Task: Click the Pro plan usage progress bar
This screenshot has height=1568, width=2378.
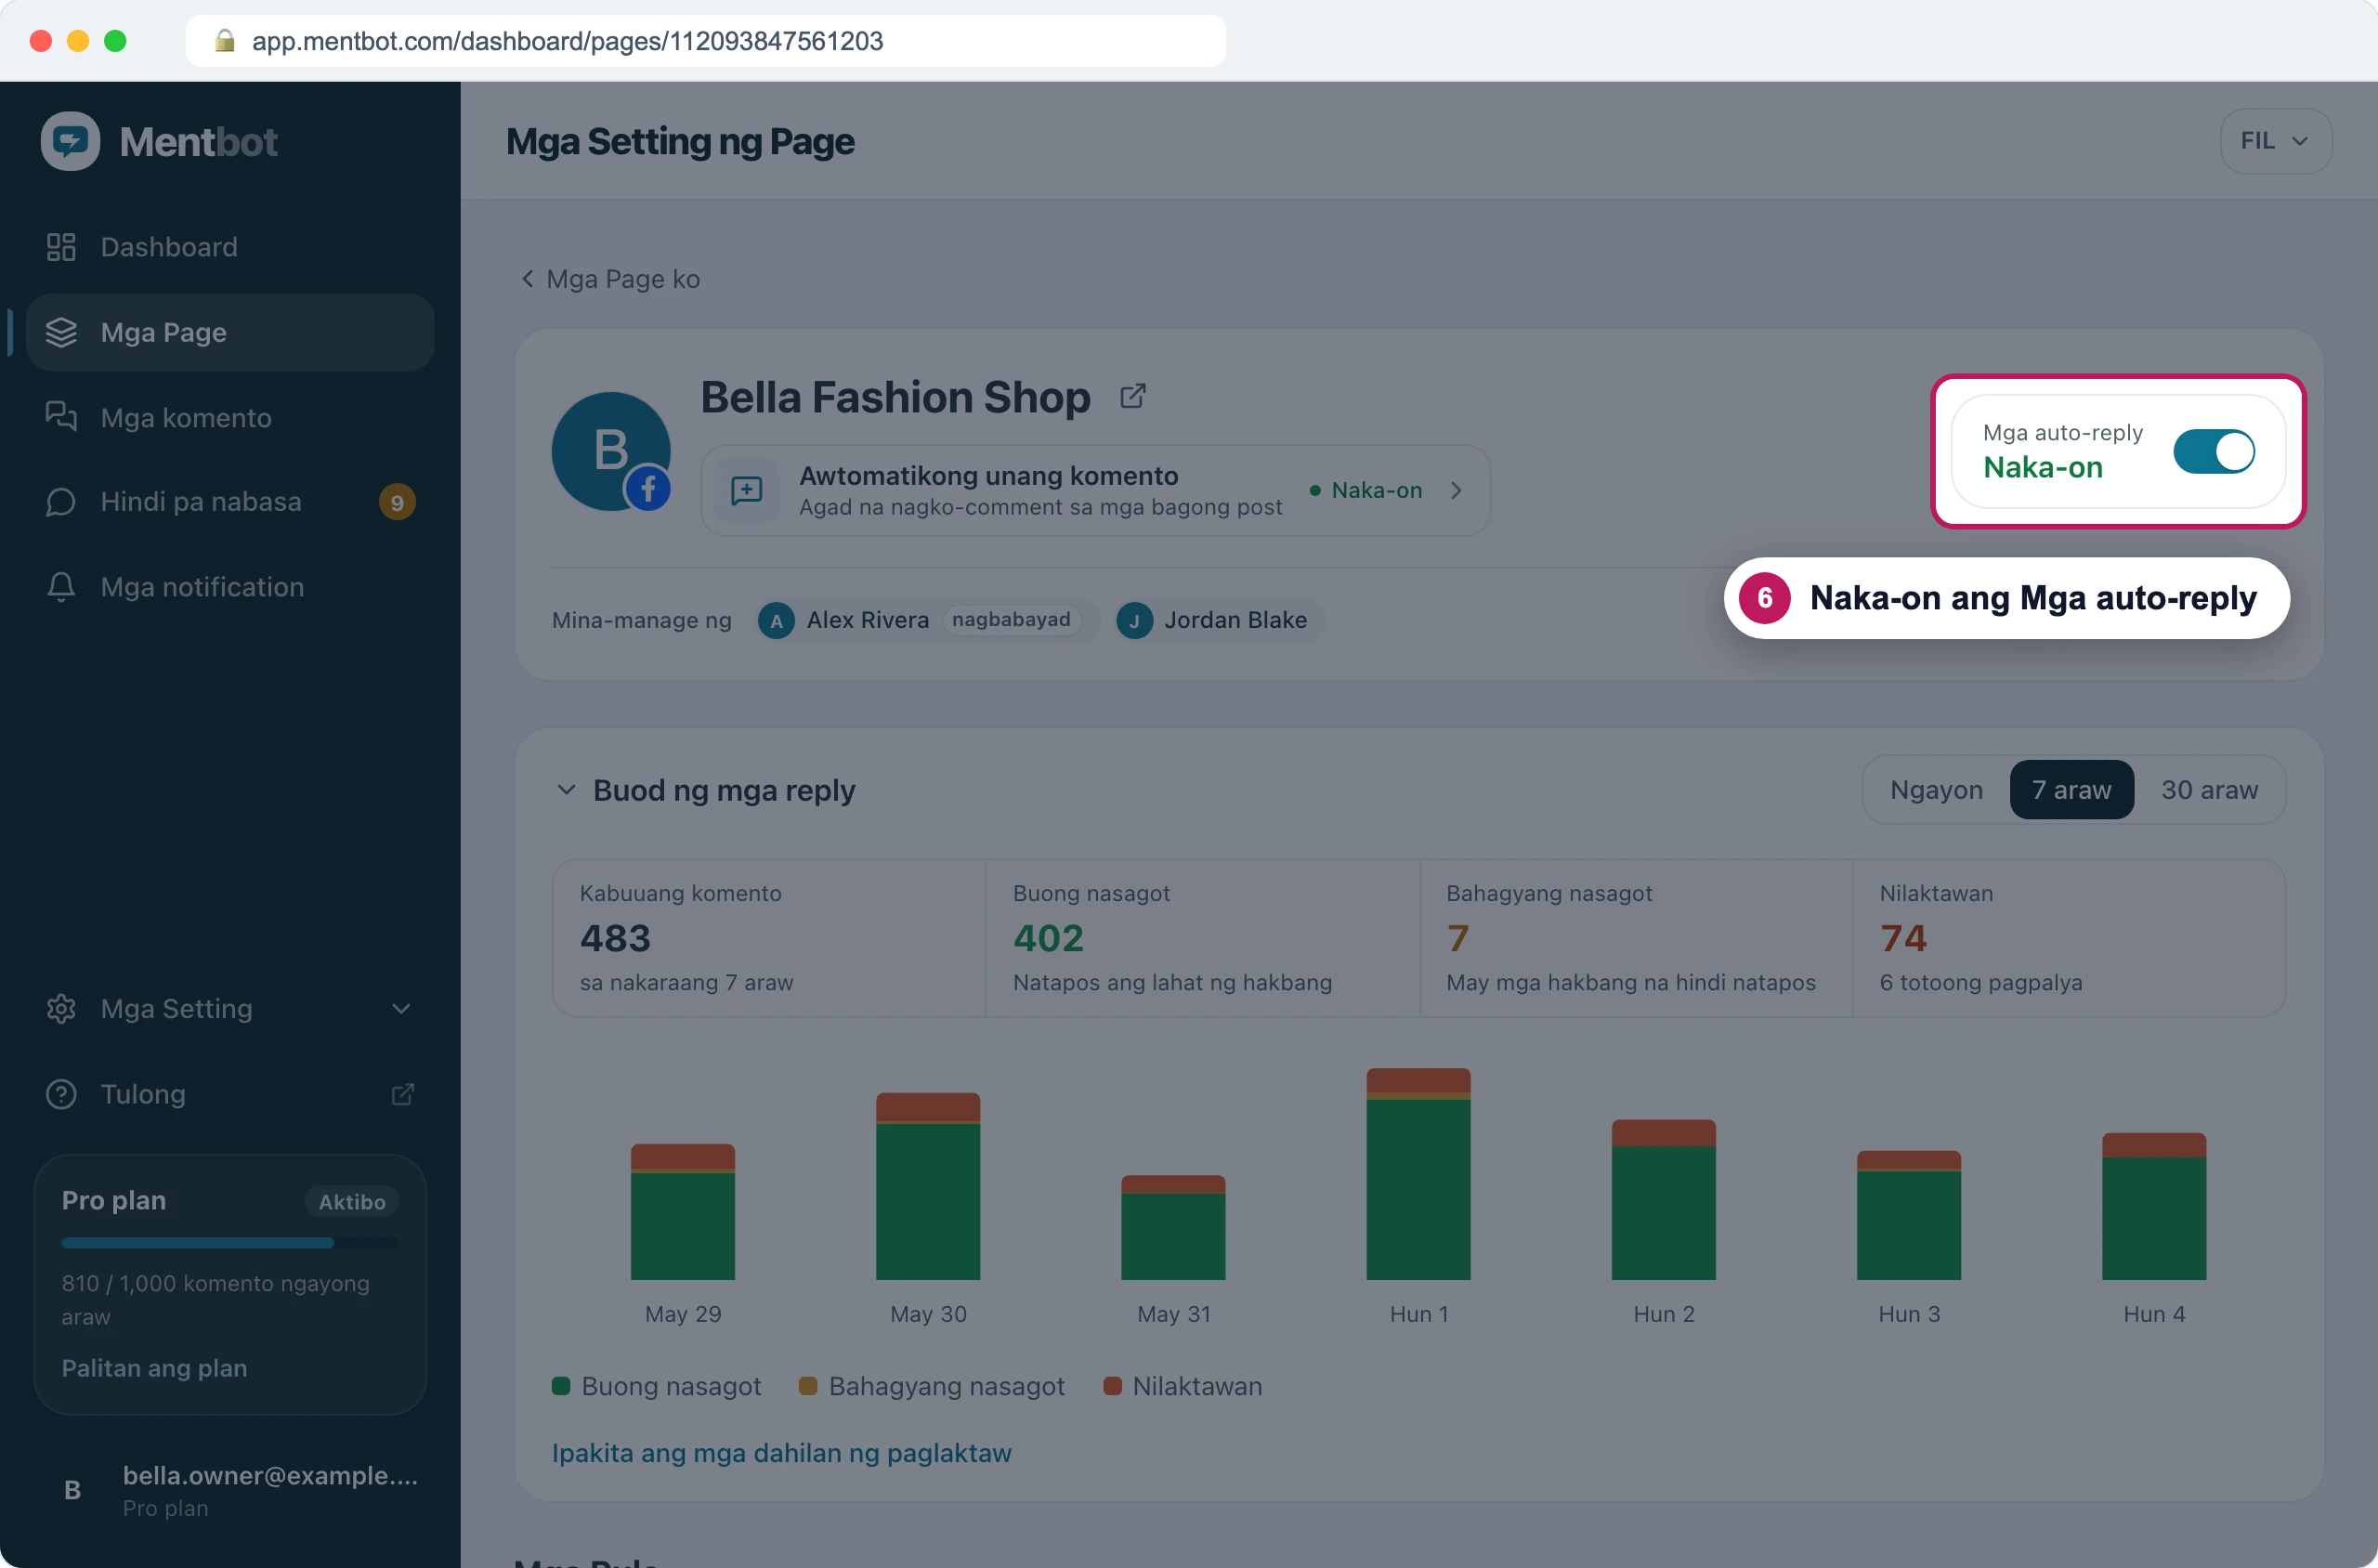Action: pyautogui.click(x=230, y=1243)
